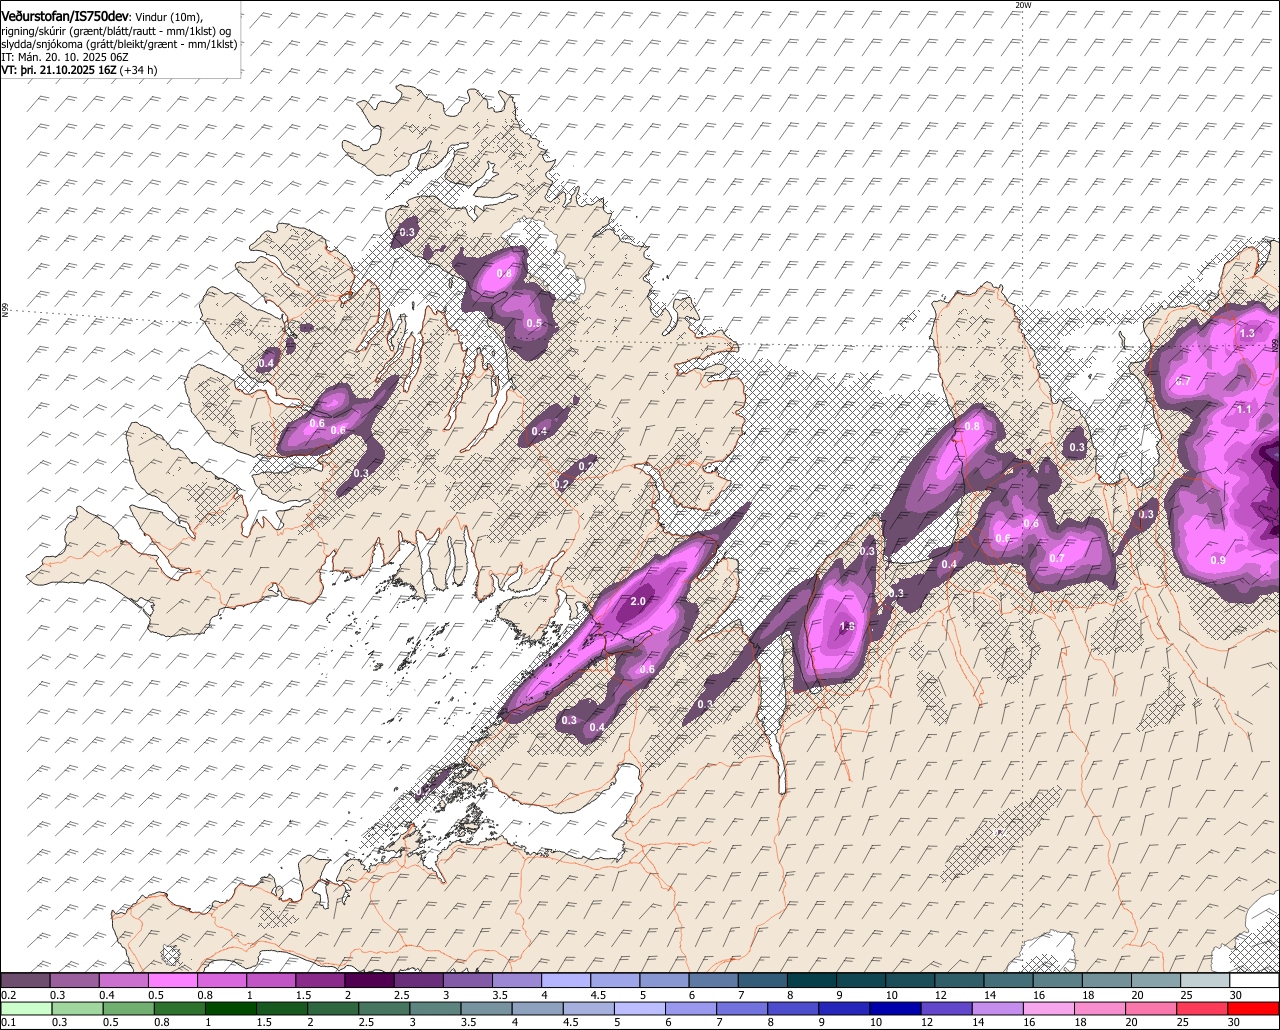Screen dimensions: 1280x1030
Task: Select the deep blue rain swatch labeled 10
Action: [x=895, y=1008]
